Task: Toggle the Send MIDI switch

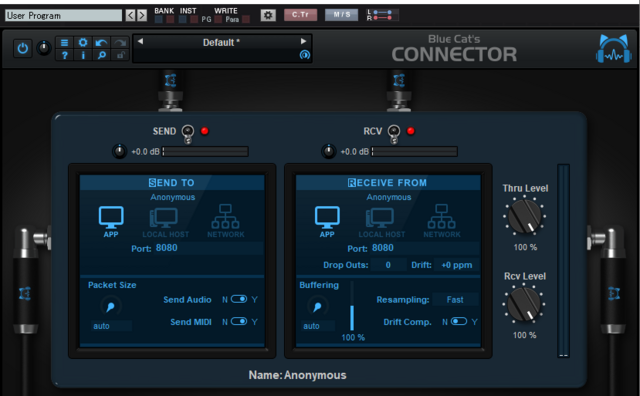Action: [239, 322]
